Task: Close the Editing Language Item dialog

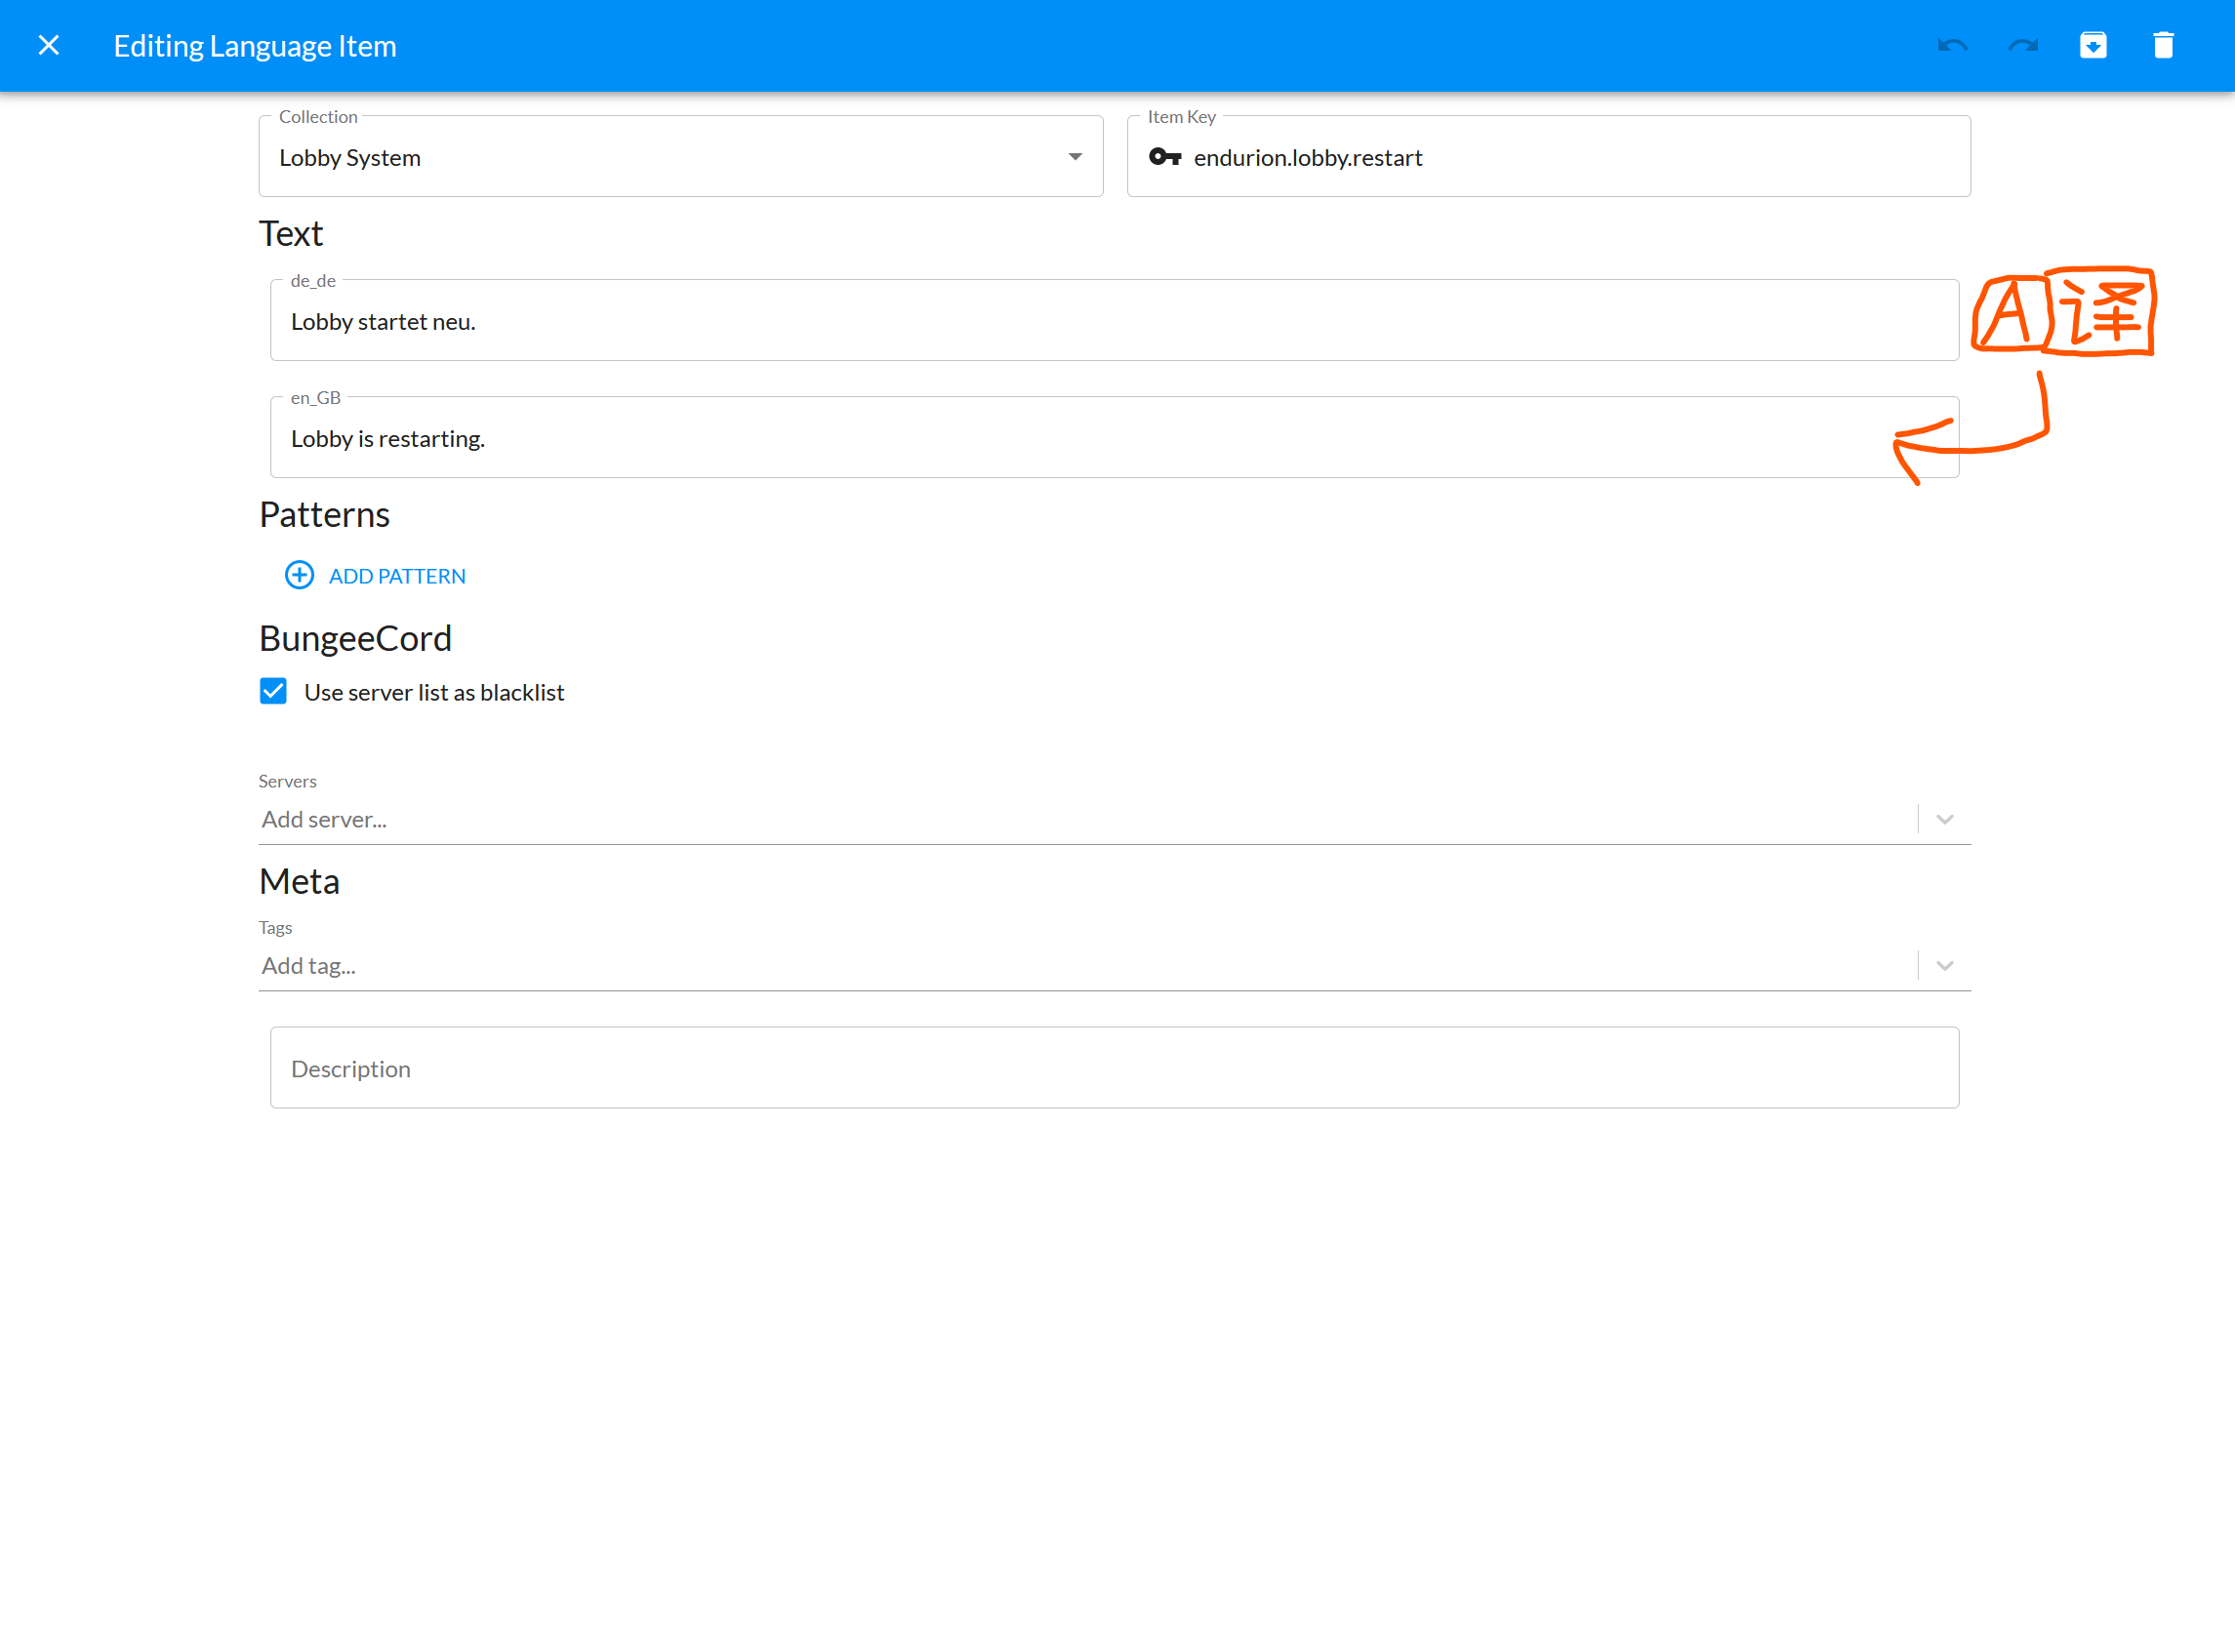Action: (x=48, y=46)
